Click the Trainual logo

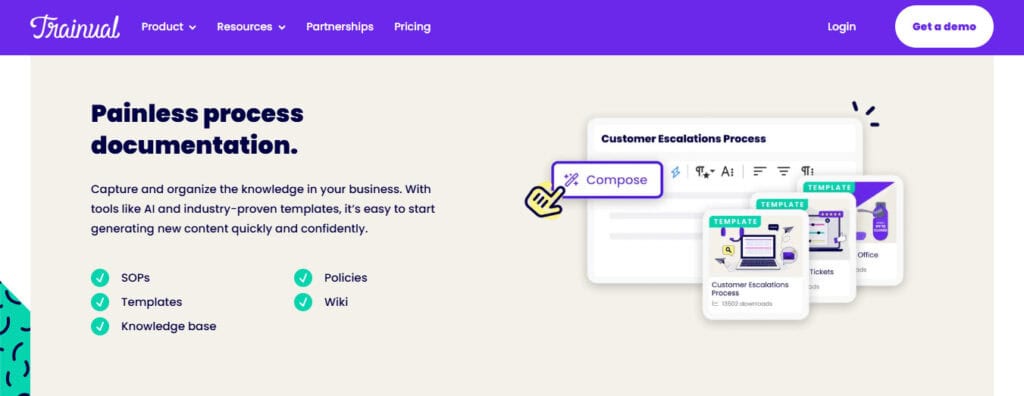point(74,27)
